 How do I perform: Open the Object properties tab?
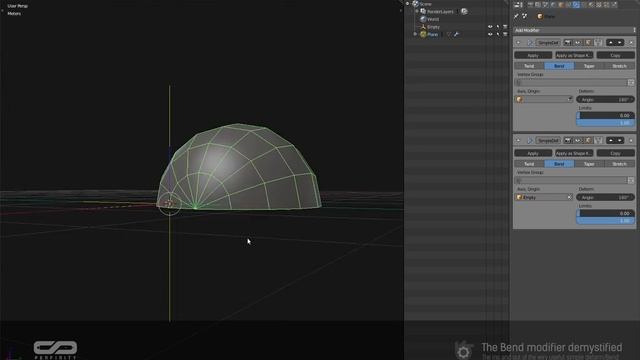coord(561,4)
